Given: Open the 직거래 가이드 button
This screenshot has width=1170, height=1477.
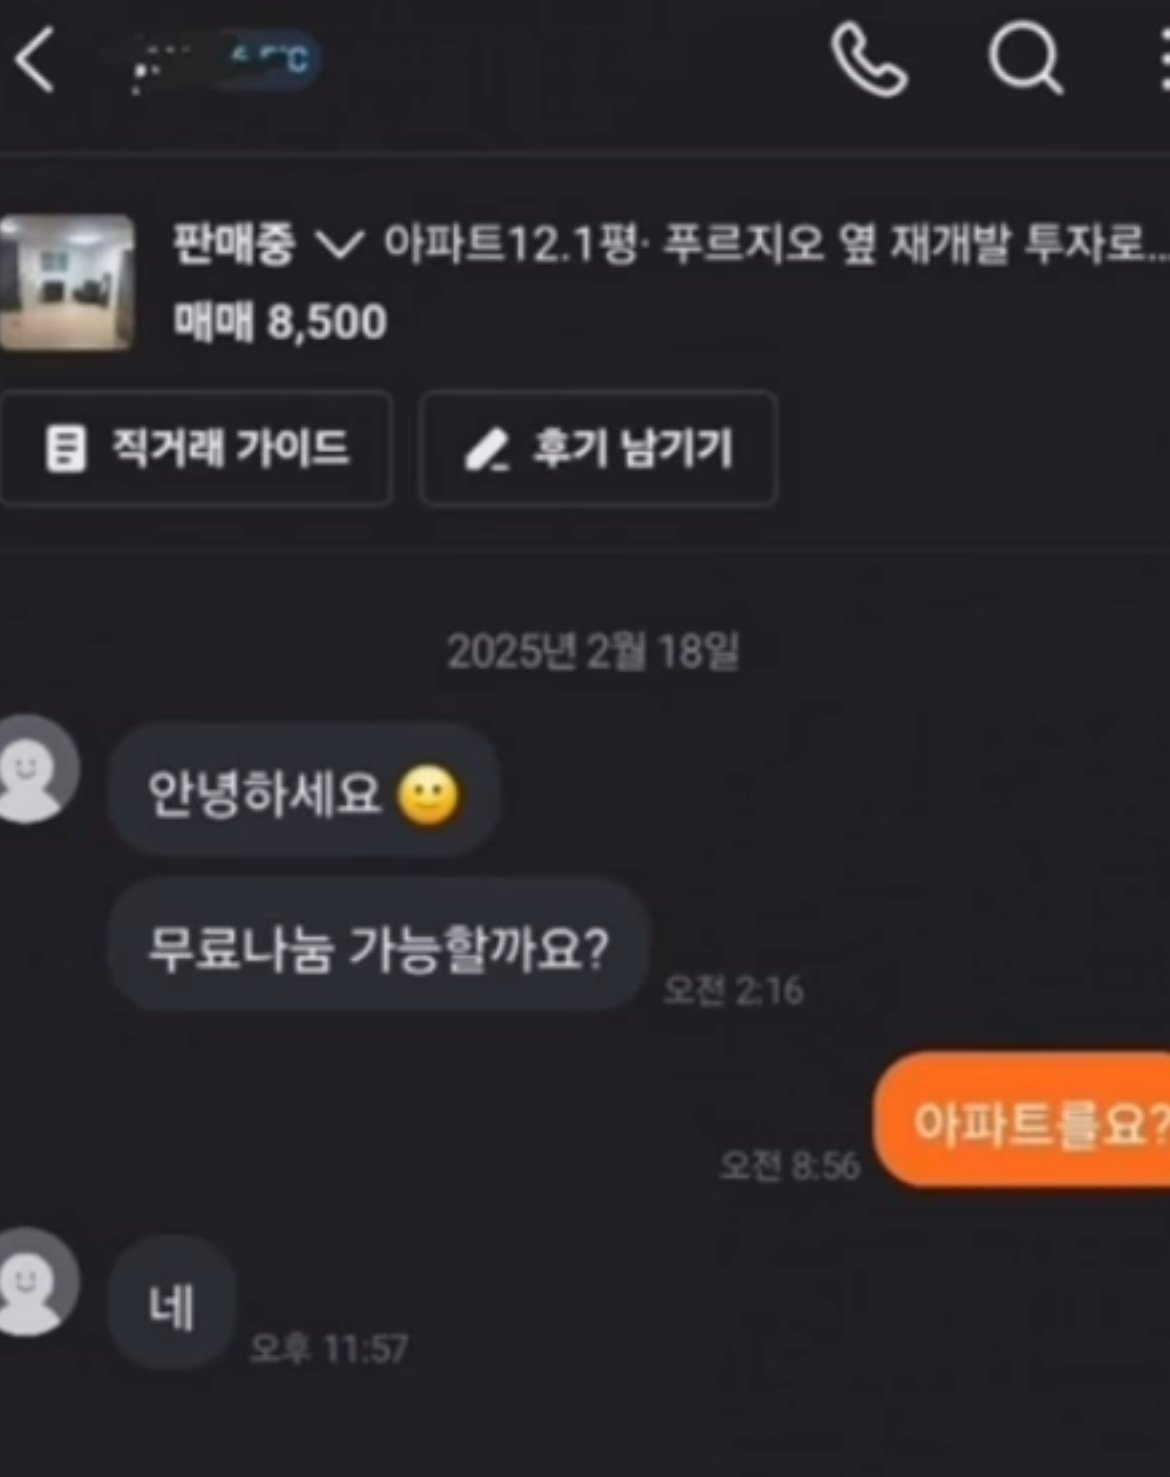Looking at the screenshot, I should point(195,448).
